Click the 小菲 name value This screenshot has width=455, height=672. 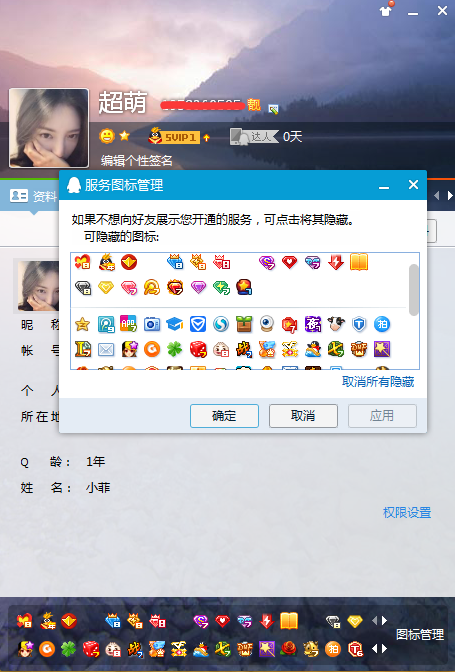(98, 487)
